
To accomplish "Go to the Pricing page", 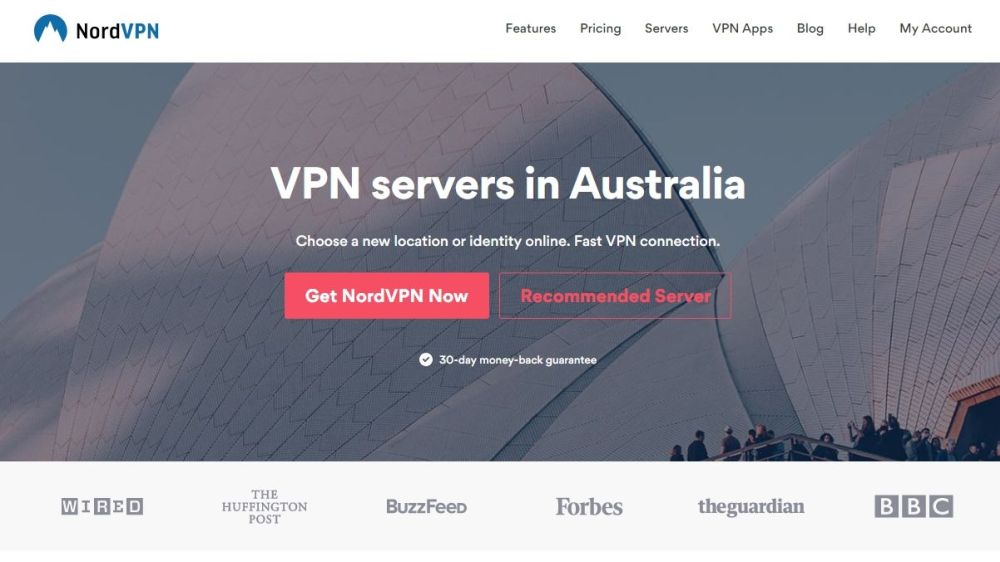I will click(600, 29).
